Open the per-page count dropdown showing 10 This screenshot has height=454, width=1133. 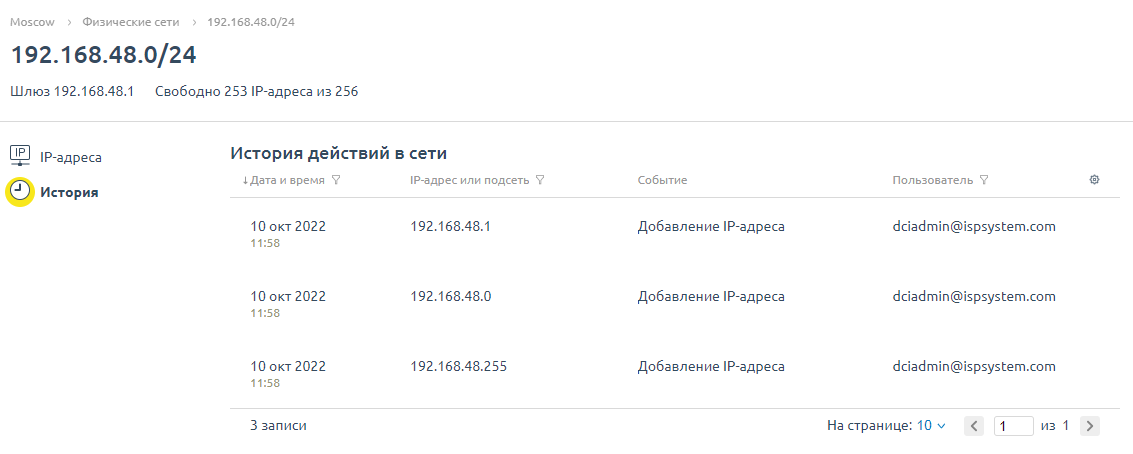(931, 426)
